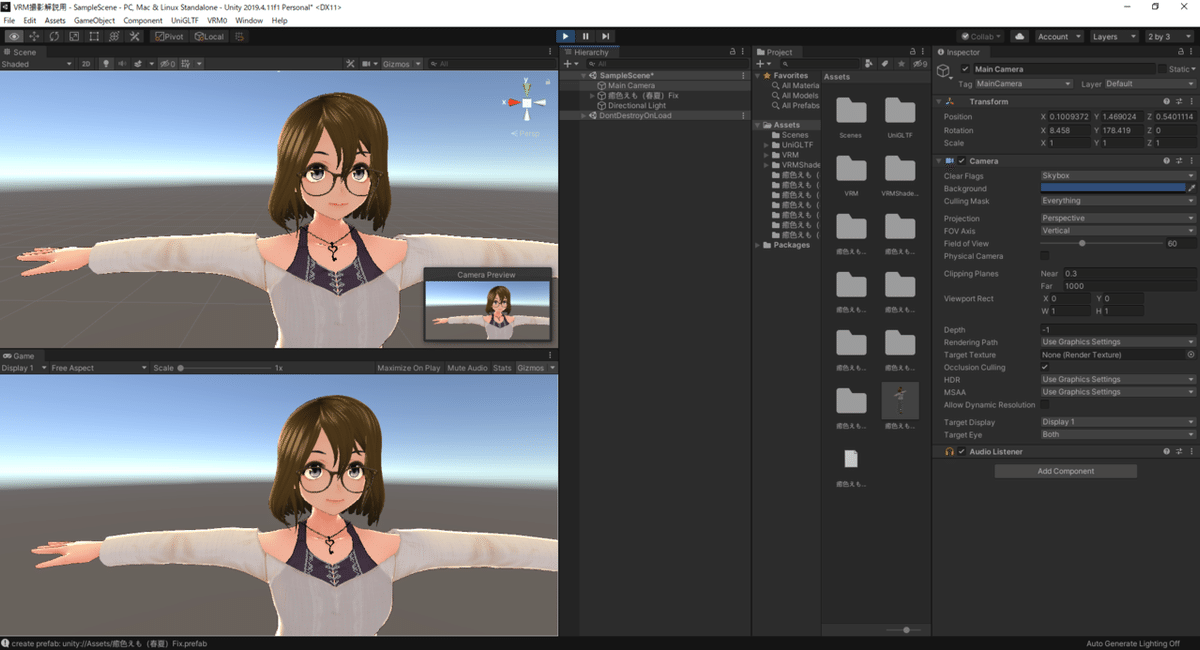Image resolution: width=1200 pixels, height=650 pixels.
Task: Click the Hierarchy create plus button
Action: tap(568, 64)
